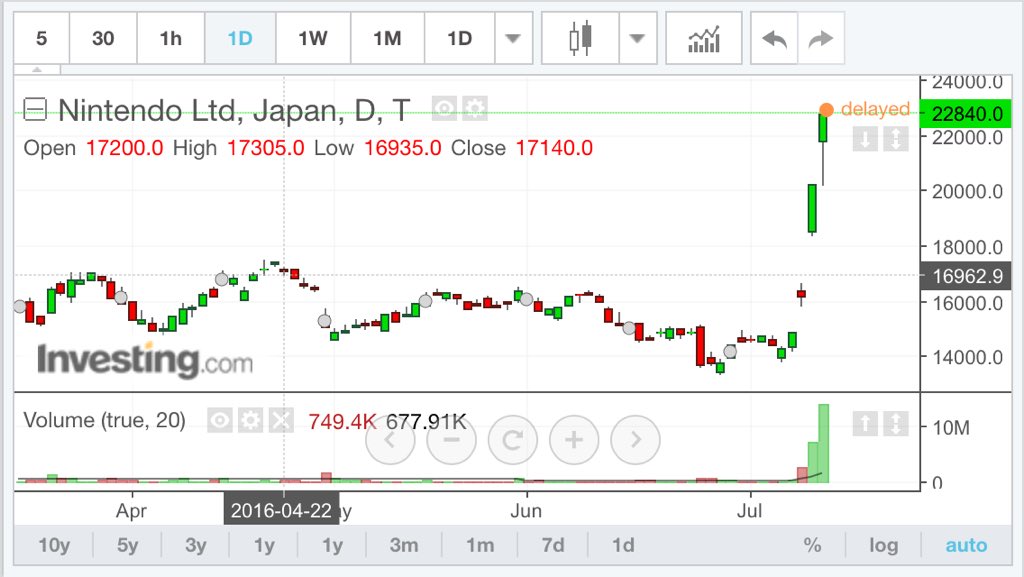Click the topmost green candlestick near 22840
This screenshot has width=1024, height=577.
click(x=824, y=128)
